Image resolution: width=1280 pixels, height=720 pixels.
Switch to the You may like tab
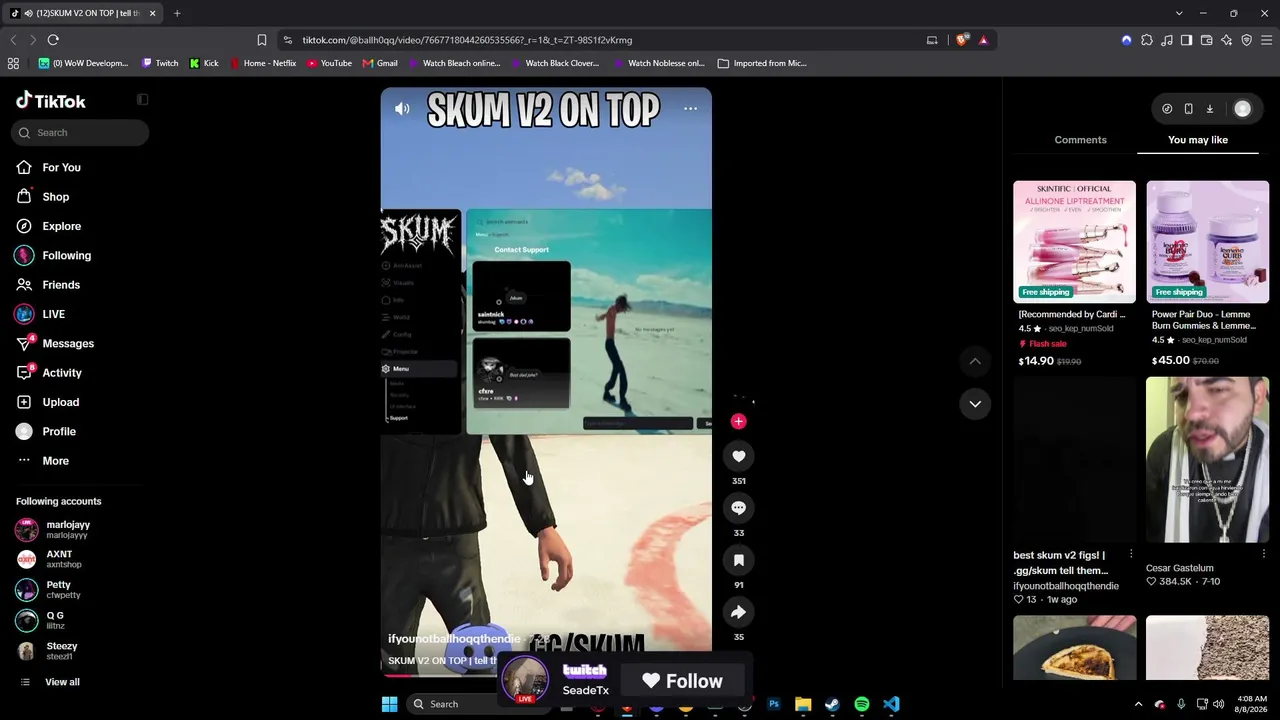(1198, 140)
